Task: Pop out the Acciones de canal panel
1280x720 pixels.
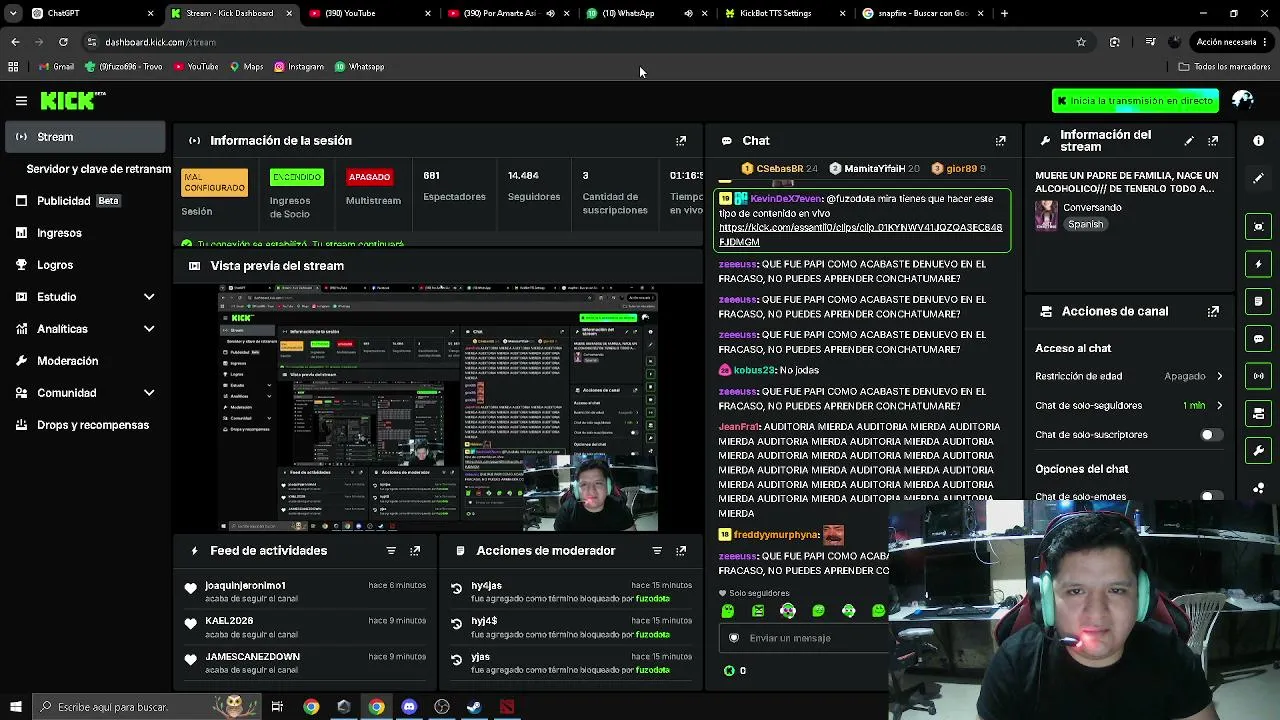Action: pyautogui.click(x=1213, y=311)
